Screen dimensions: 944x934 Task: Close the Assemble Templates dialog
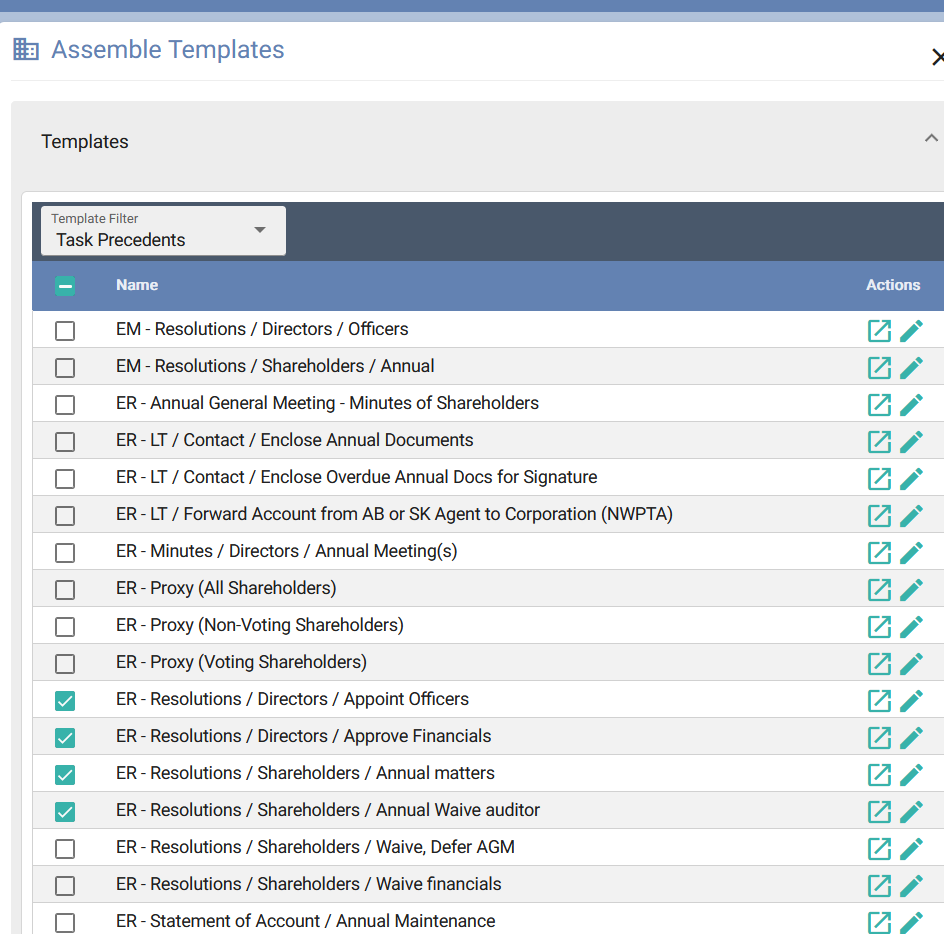point(936,57)
